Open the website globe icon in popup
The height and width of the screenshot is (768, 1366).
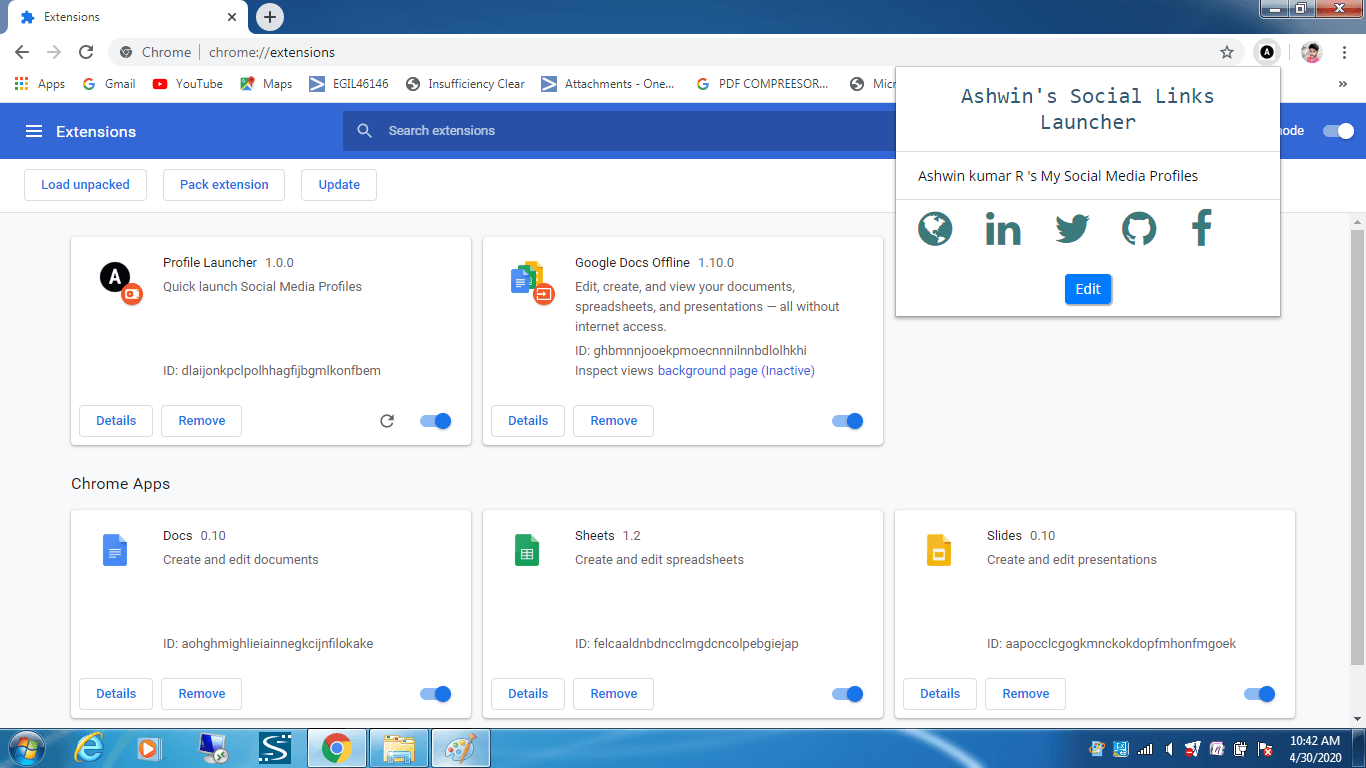pyautogui.click(x=935, y=229)
